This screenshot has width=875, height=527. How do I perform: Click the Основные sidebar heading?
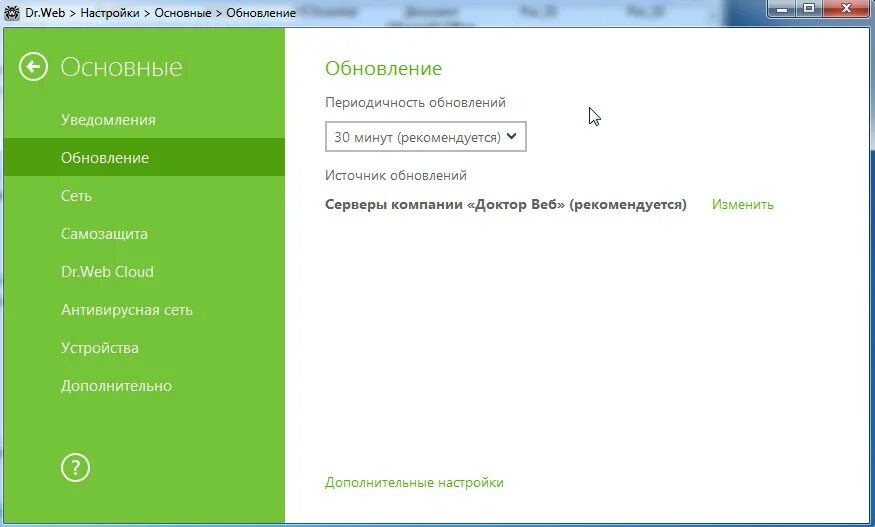(x=121, y=67)
